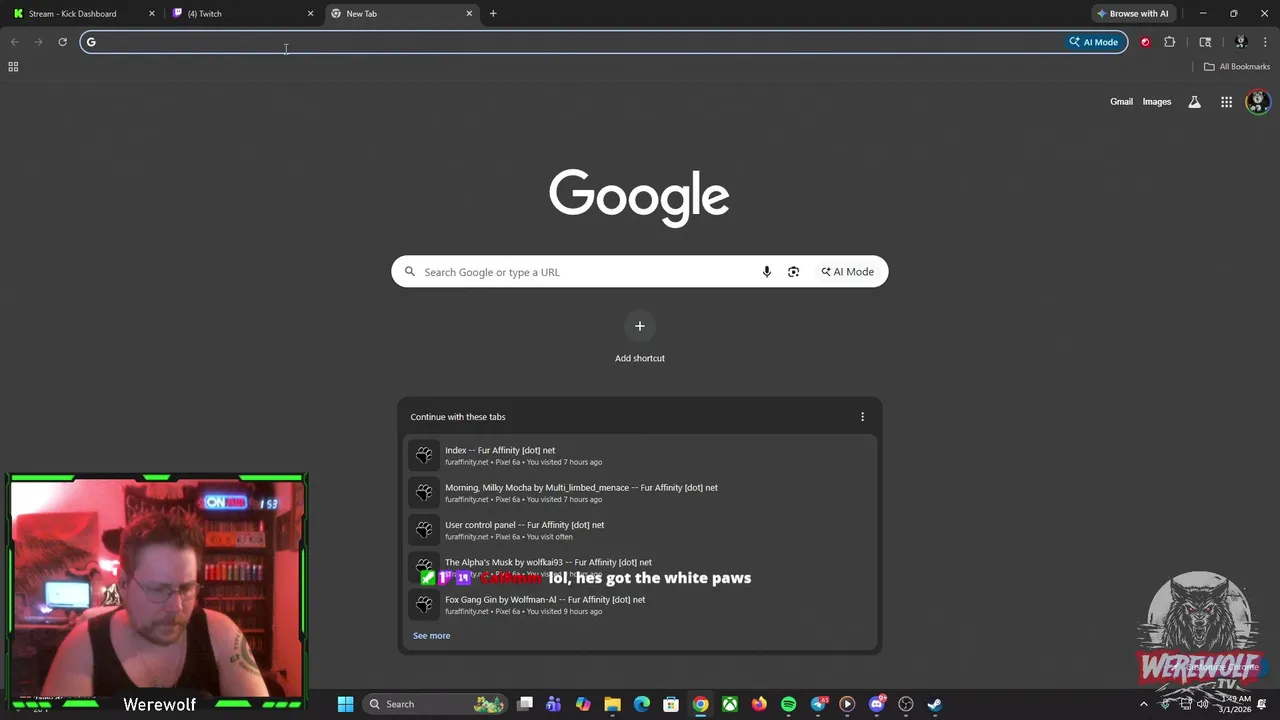1280x720 pixels.
Task: Click AI Mode in Google search box
Action: click(848, 272)
